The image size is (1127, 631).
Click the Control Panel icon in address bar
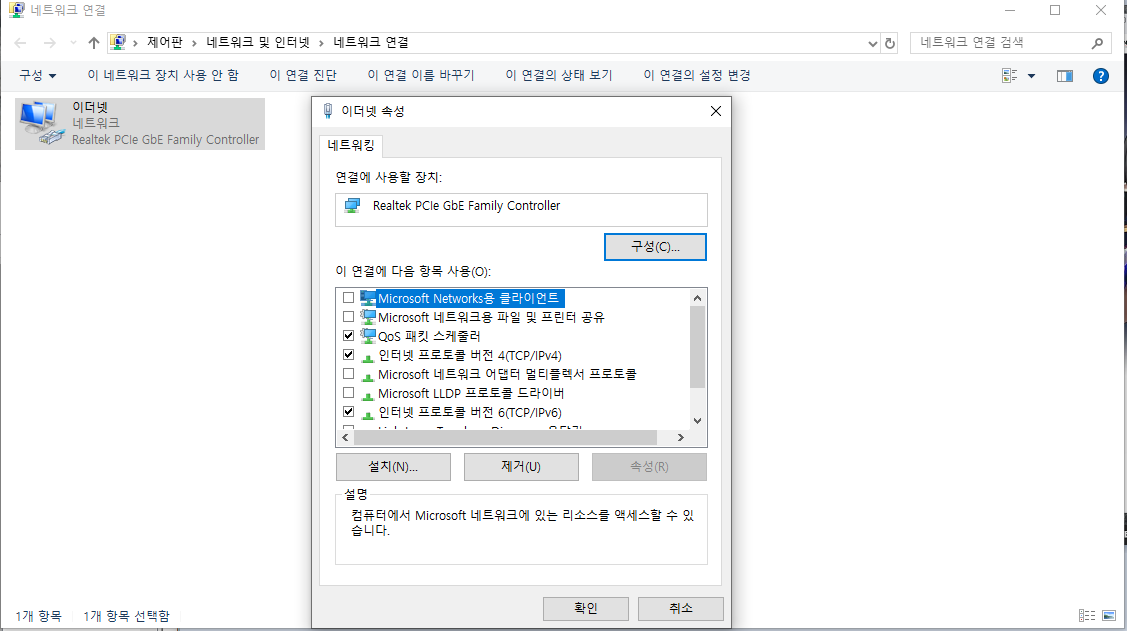tap(119, 42)
